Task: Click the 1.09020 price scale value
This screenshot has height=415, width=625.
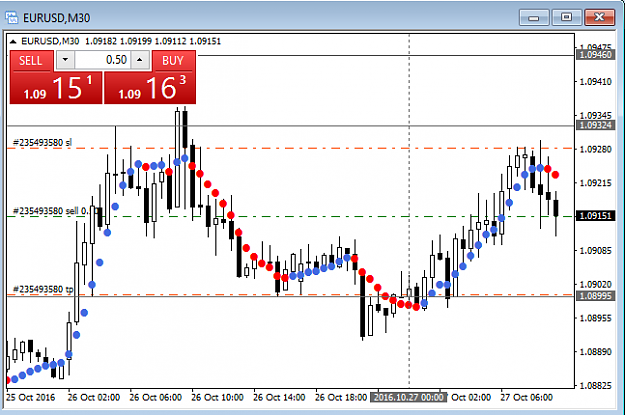Action: point(596,284)
